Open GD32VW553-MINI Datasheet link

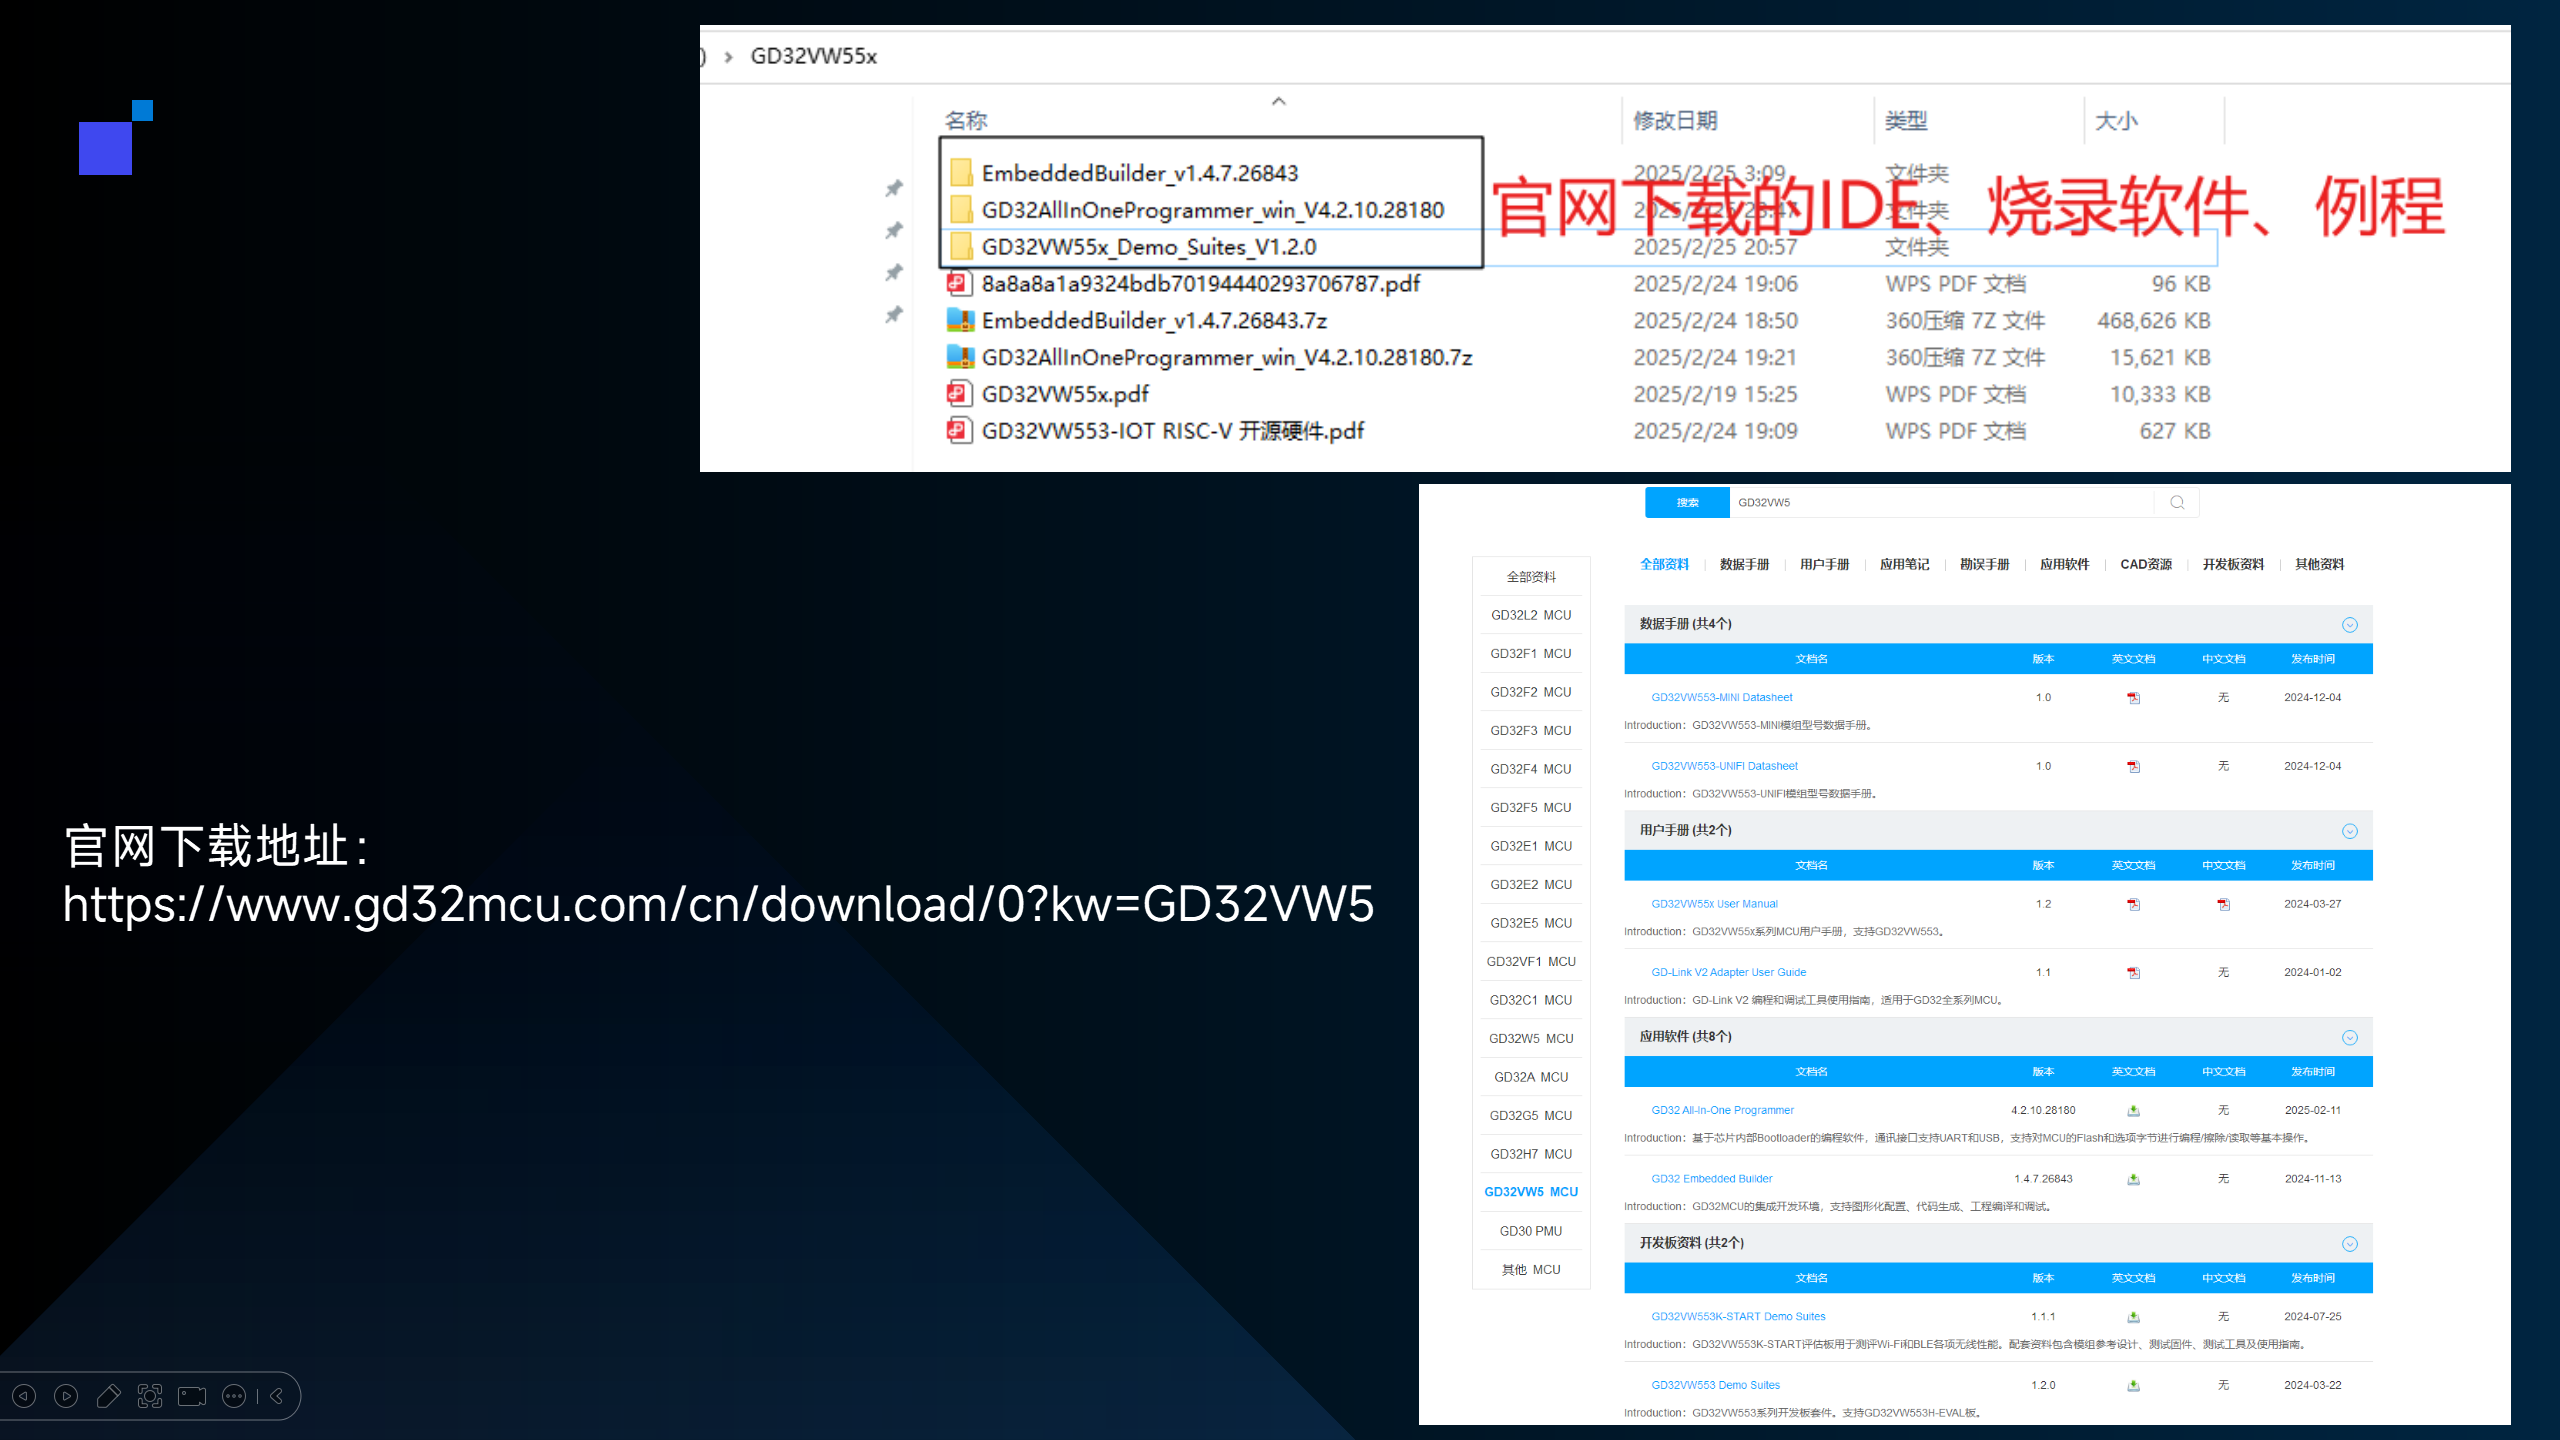(x=1721, y=698)
